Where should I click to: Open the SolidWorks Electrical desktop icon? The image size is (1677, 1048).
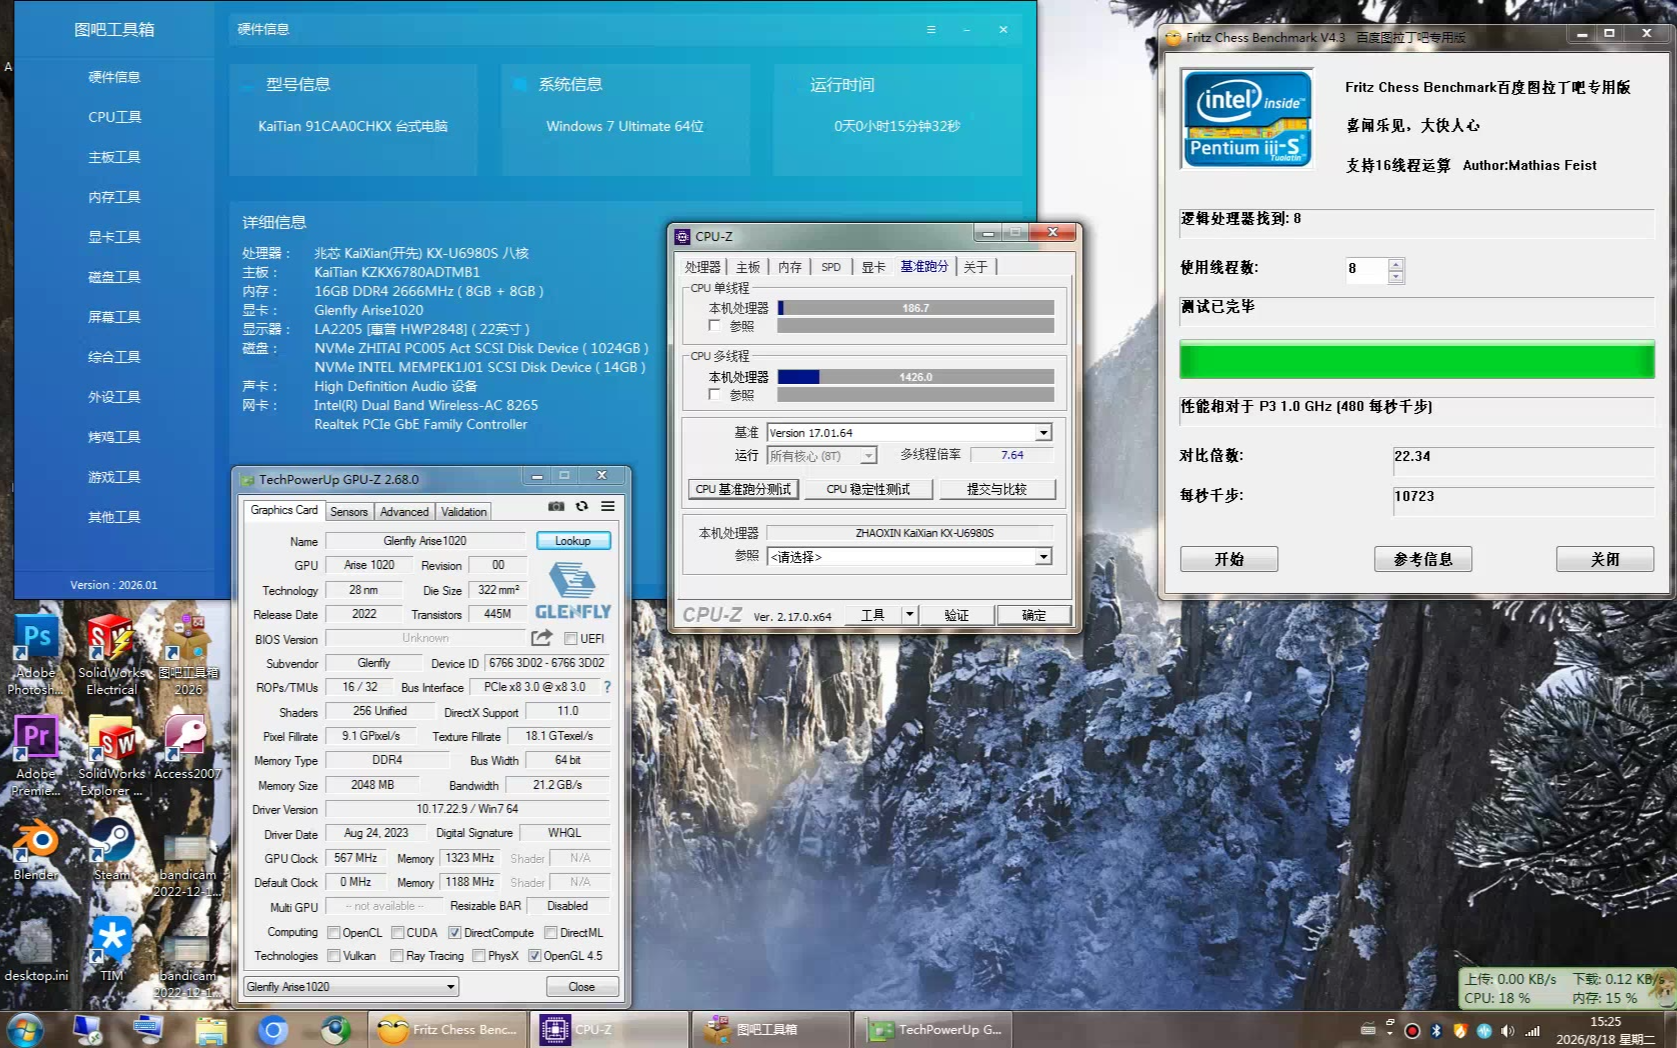[111, 656]
